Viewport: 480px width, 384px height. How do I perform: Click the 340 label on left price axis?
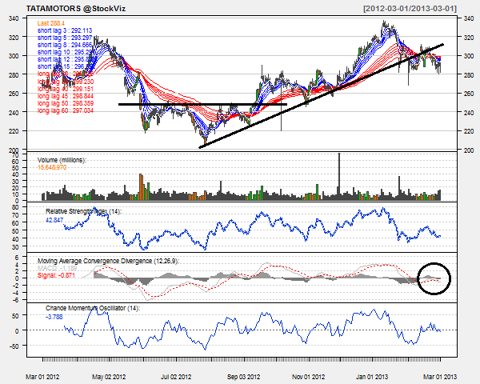[13, 18]
